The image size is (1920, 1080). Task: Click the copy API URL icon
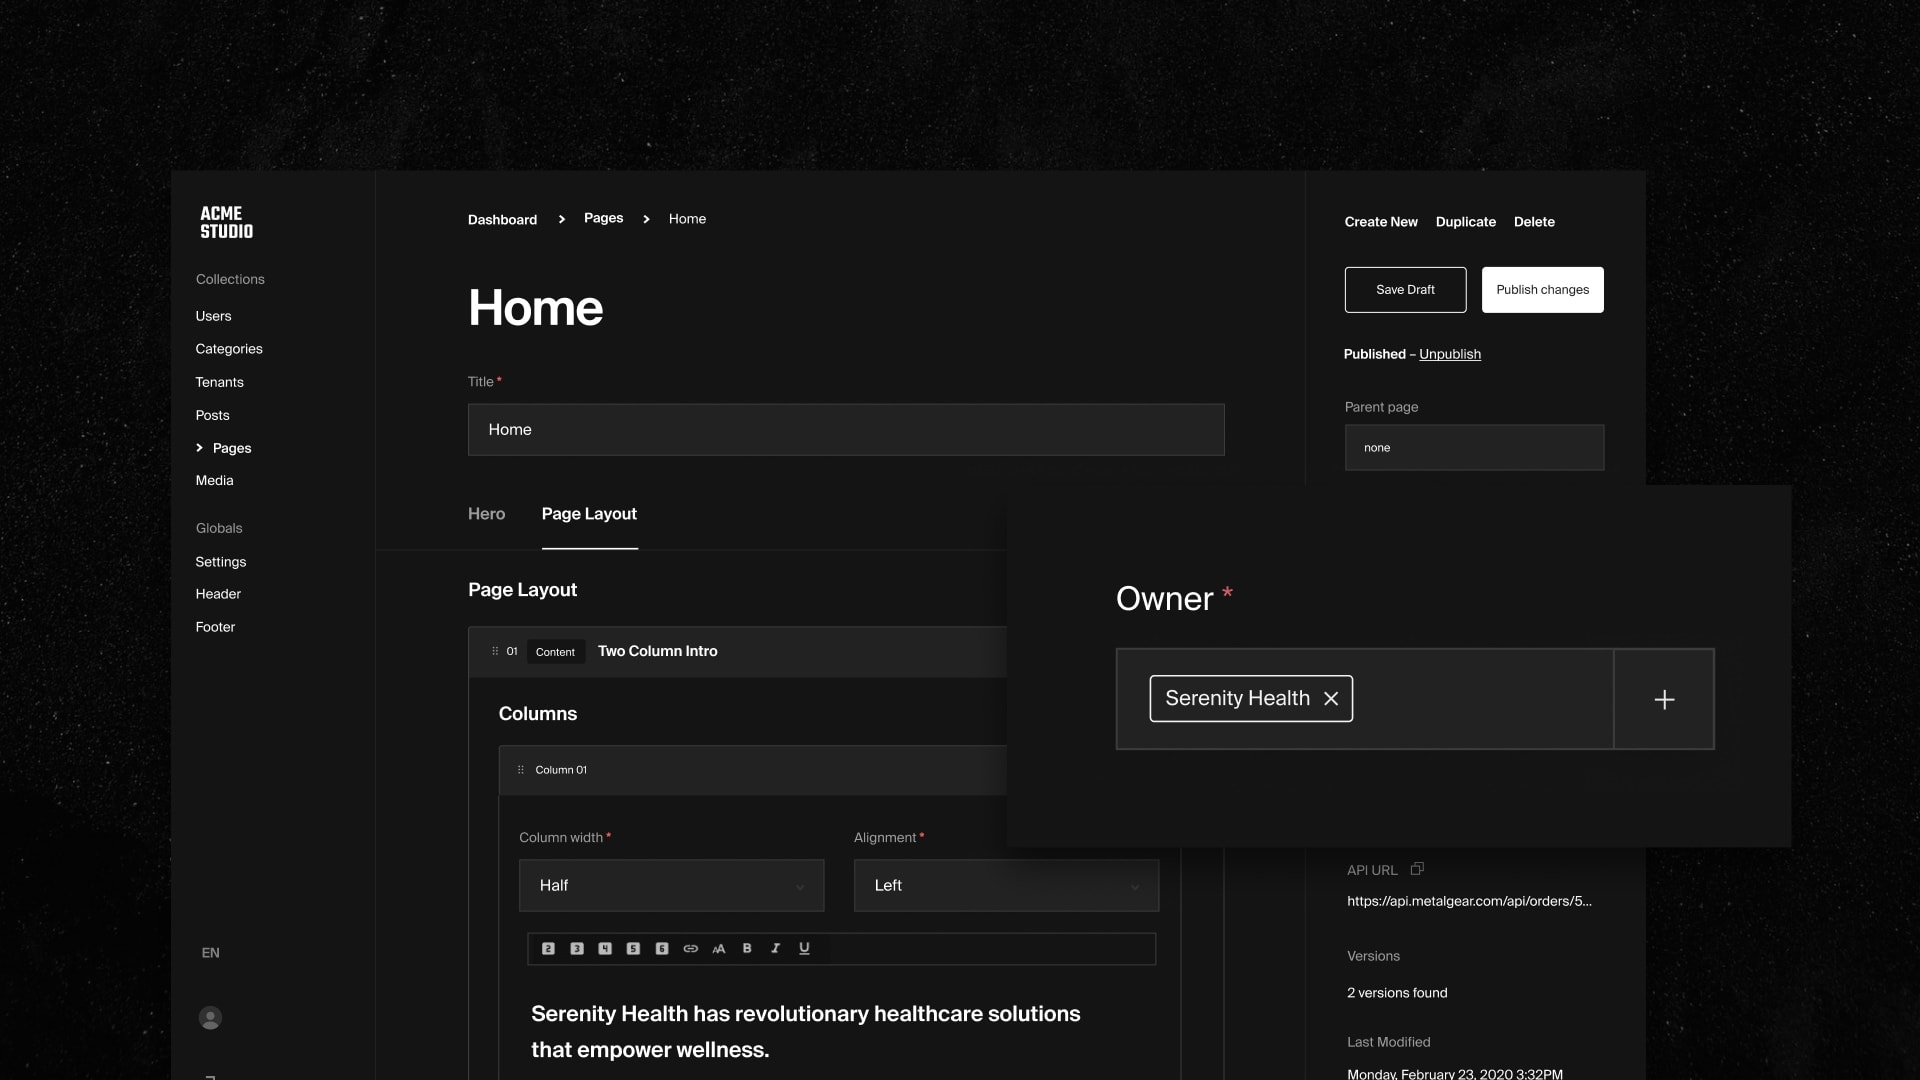(1416, 870)
